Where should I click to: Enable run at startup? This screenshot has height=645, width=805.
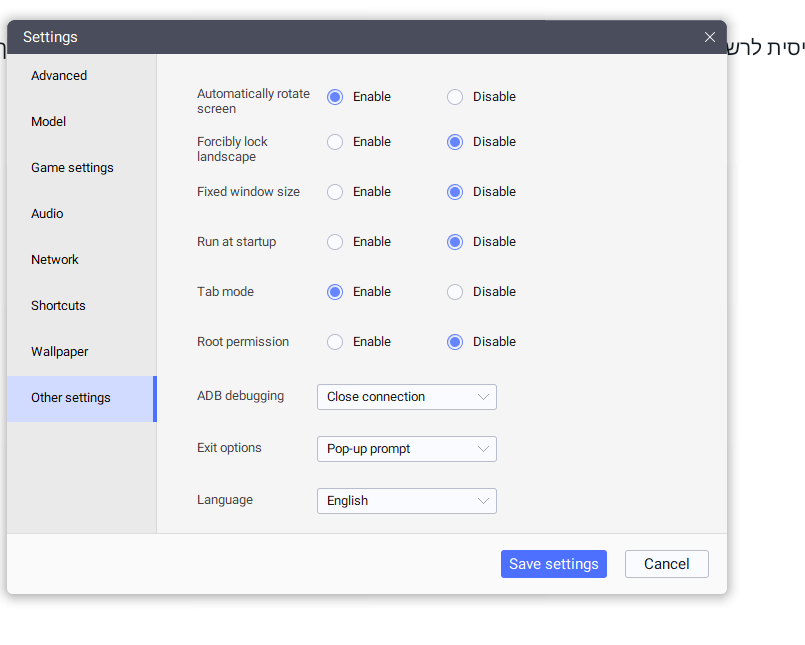point(335,242)
